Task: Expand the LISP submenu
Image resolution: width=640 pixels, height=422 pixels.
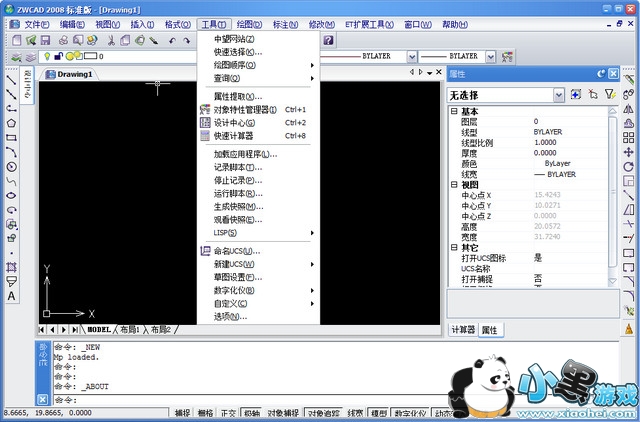Action: [x=258, y=233]
